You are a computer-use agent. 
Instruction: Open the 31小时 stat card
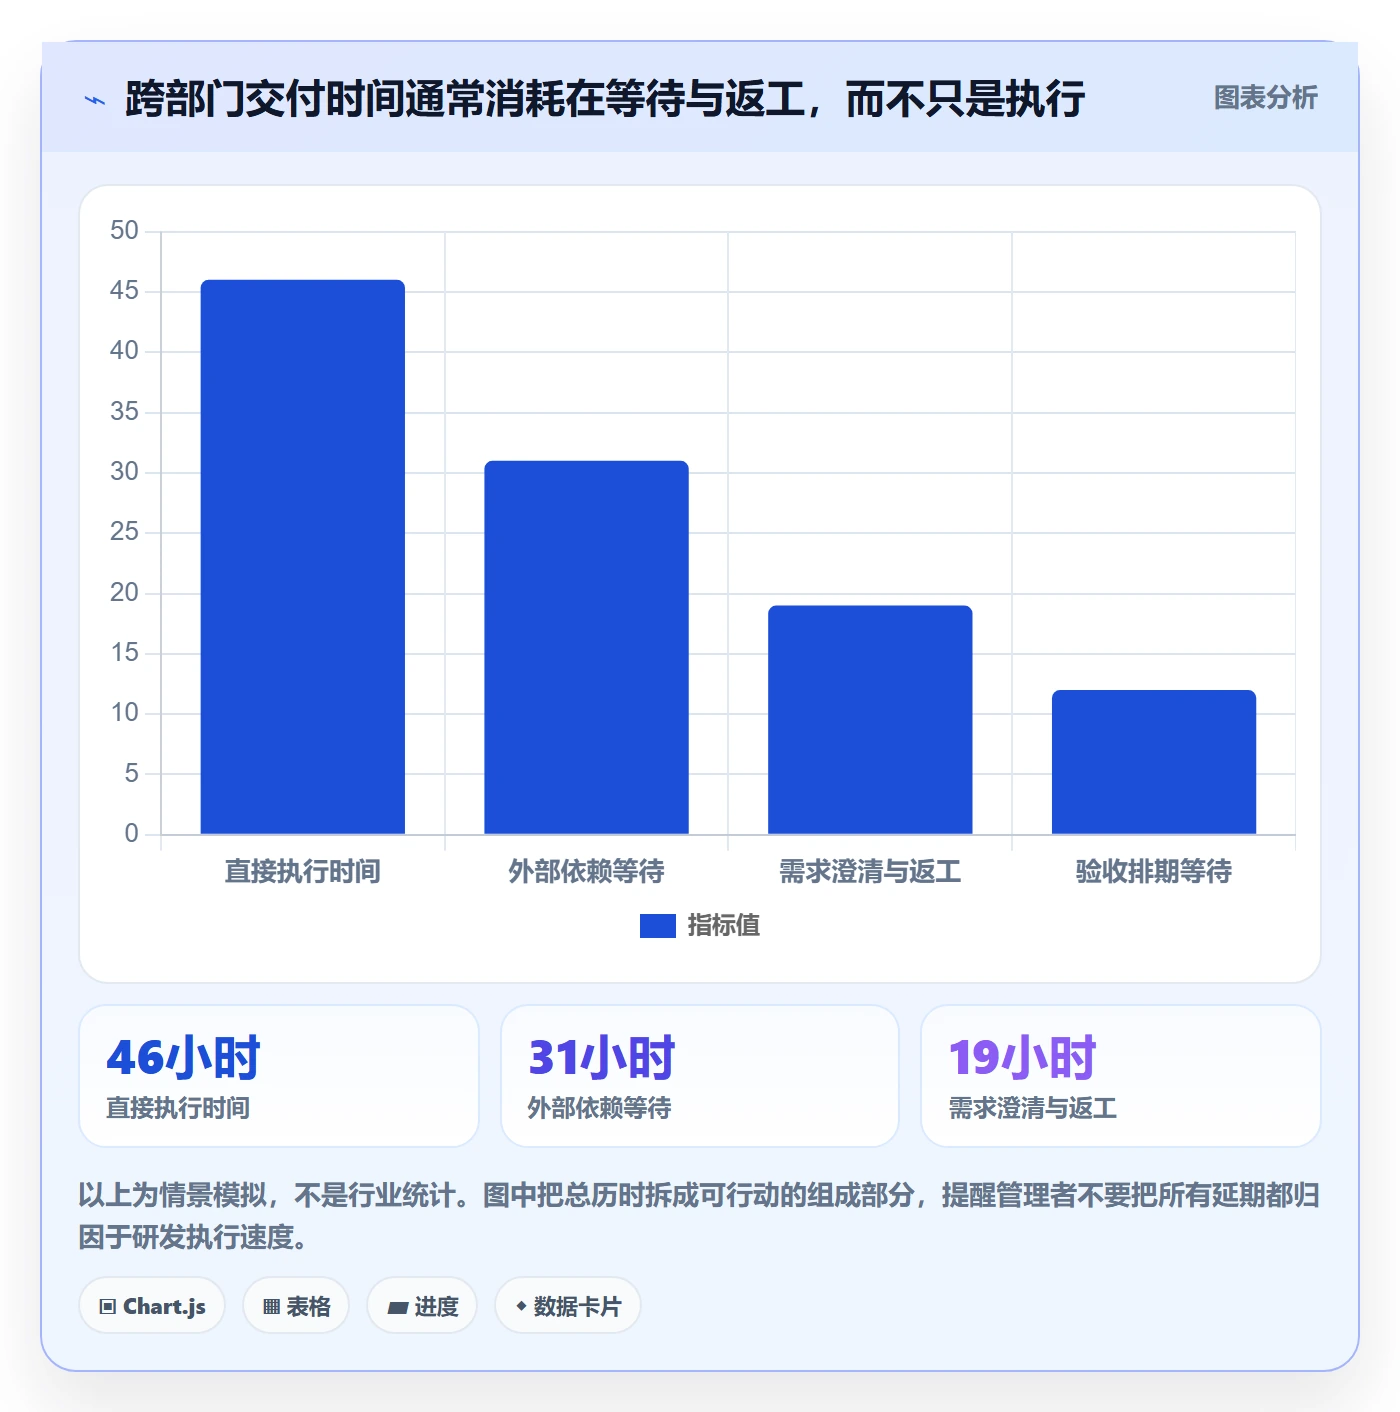[x=700, y=1076]
